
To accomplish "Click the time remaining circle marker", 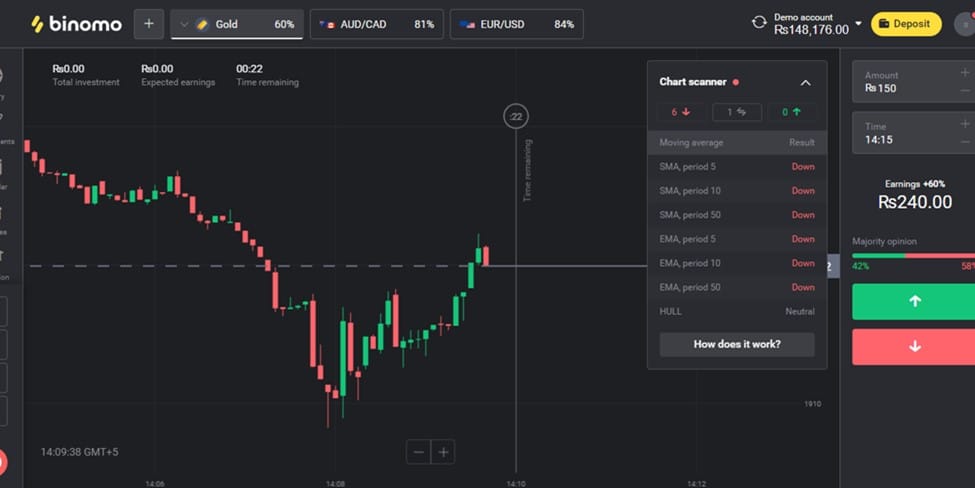I will (x=515, y=116).
